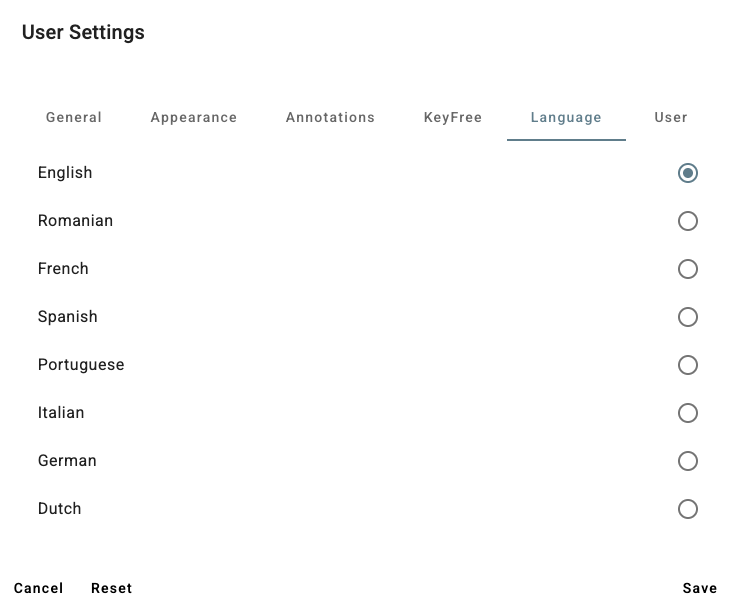Screen dimensions: 736x611
Task: Select the Romanian radio button
Action: 688,221
